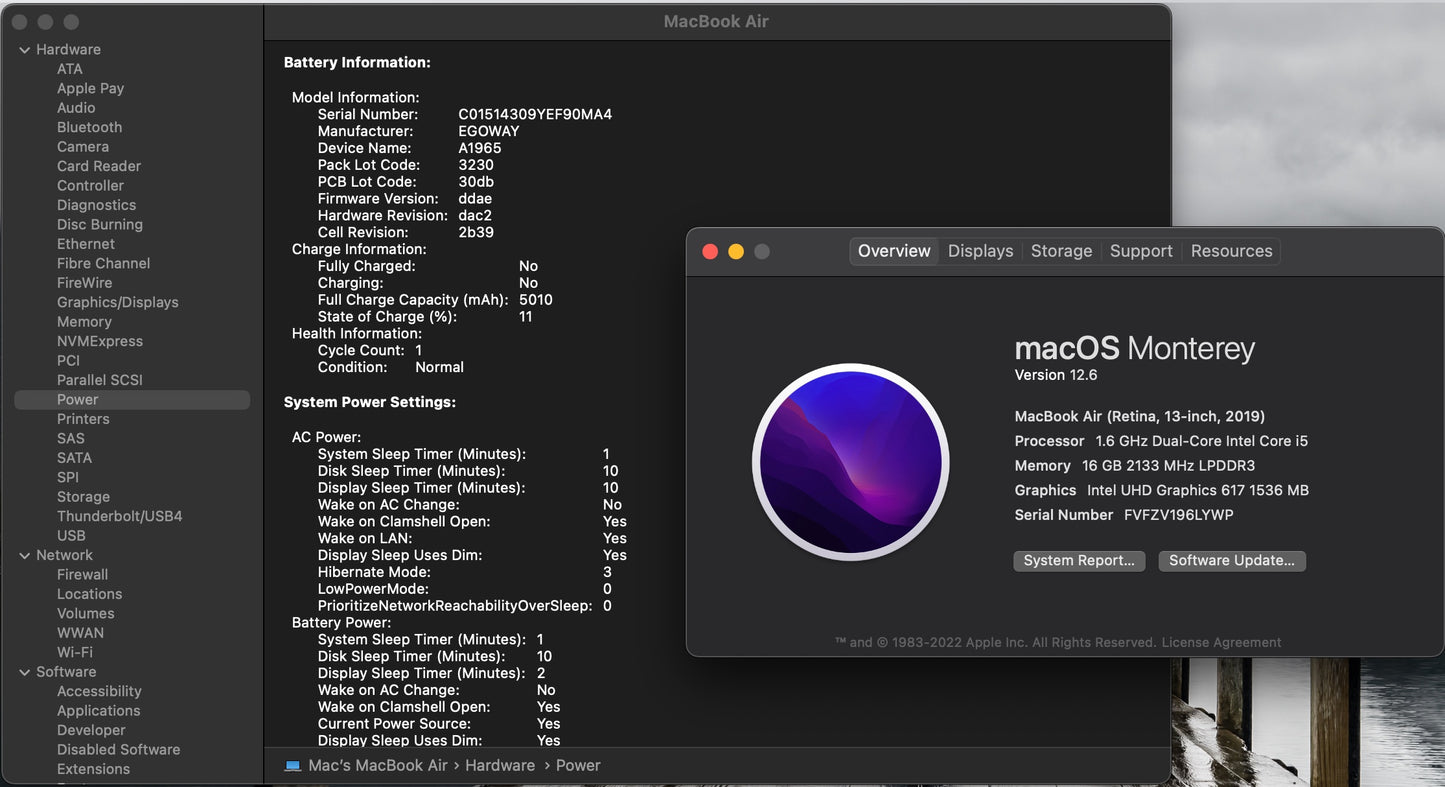Select the Support tab
This screenshot has height=787, width=1445.
(x=1140, y=252)
